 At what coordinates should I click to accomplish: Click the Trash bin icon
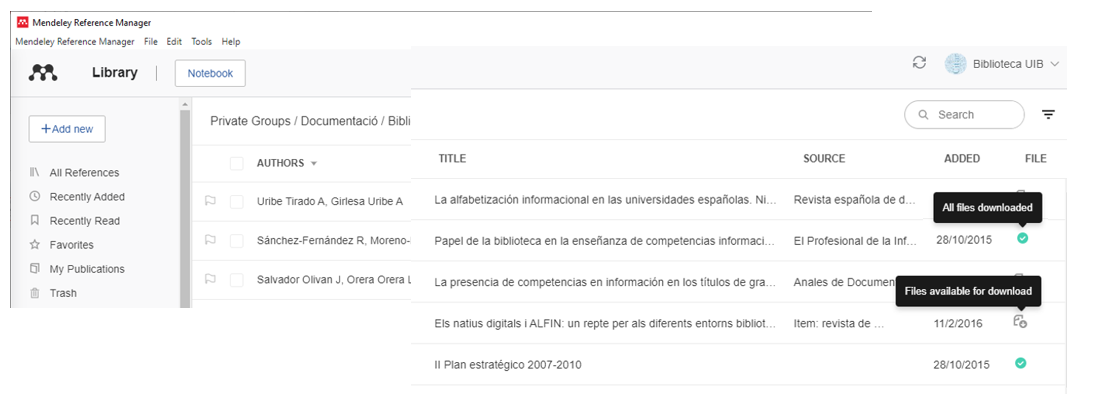click(34, 293)
